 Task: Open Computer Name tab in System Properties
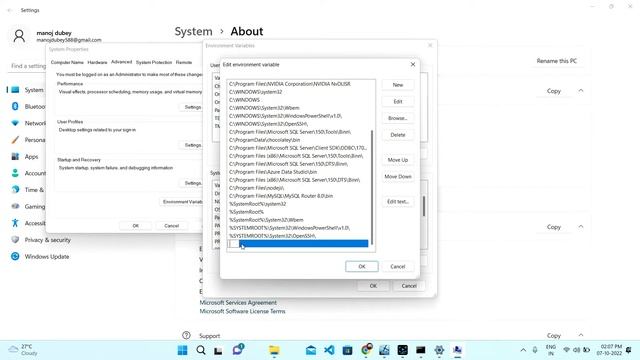pos(67,62)
